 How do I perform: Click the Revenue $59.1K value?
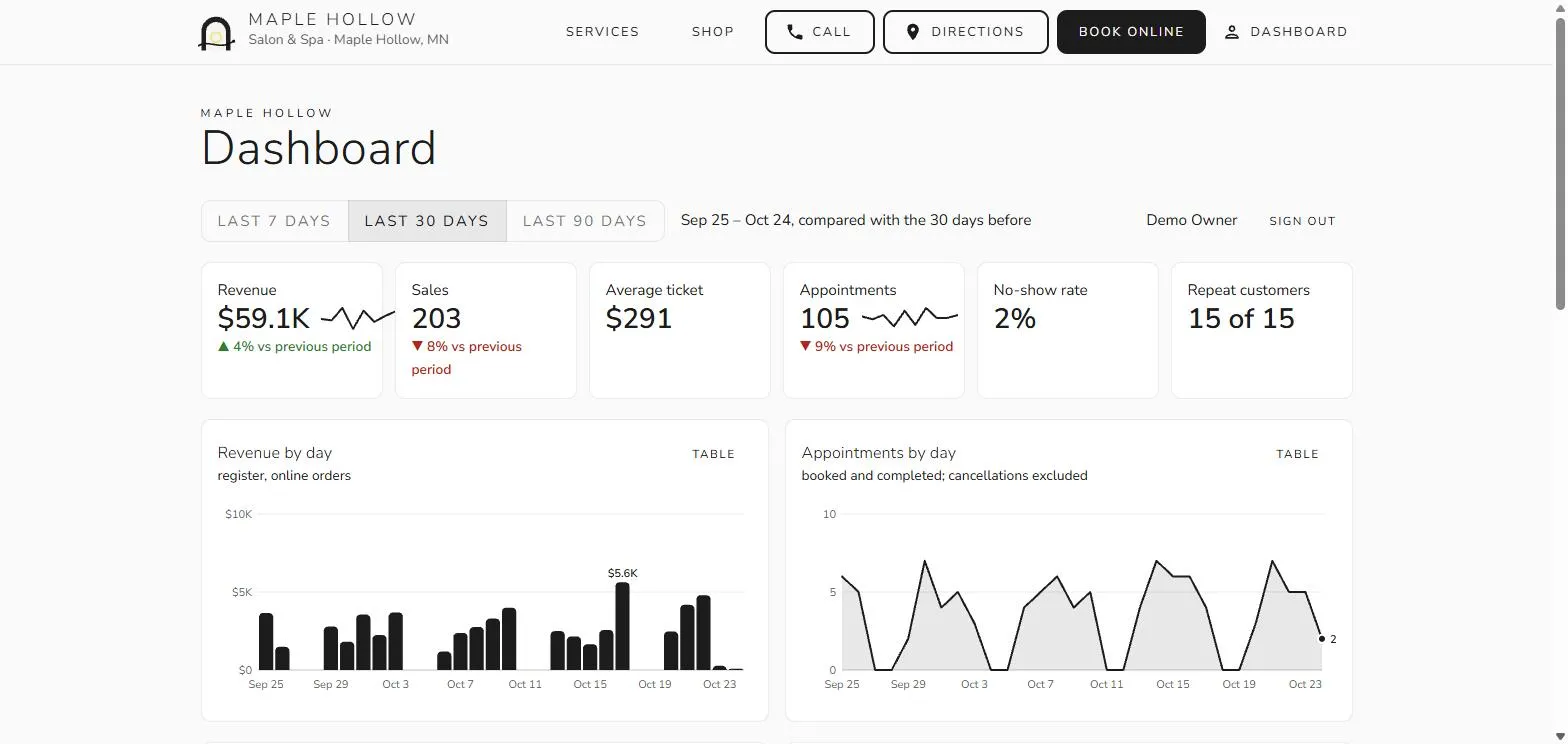[x=264, y=318]
